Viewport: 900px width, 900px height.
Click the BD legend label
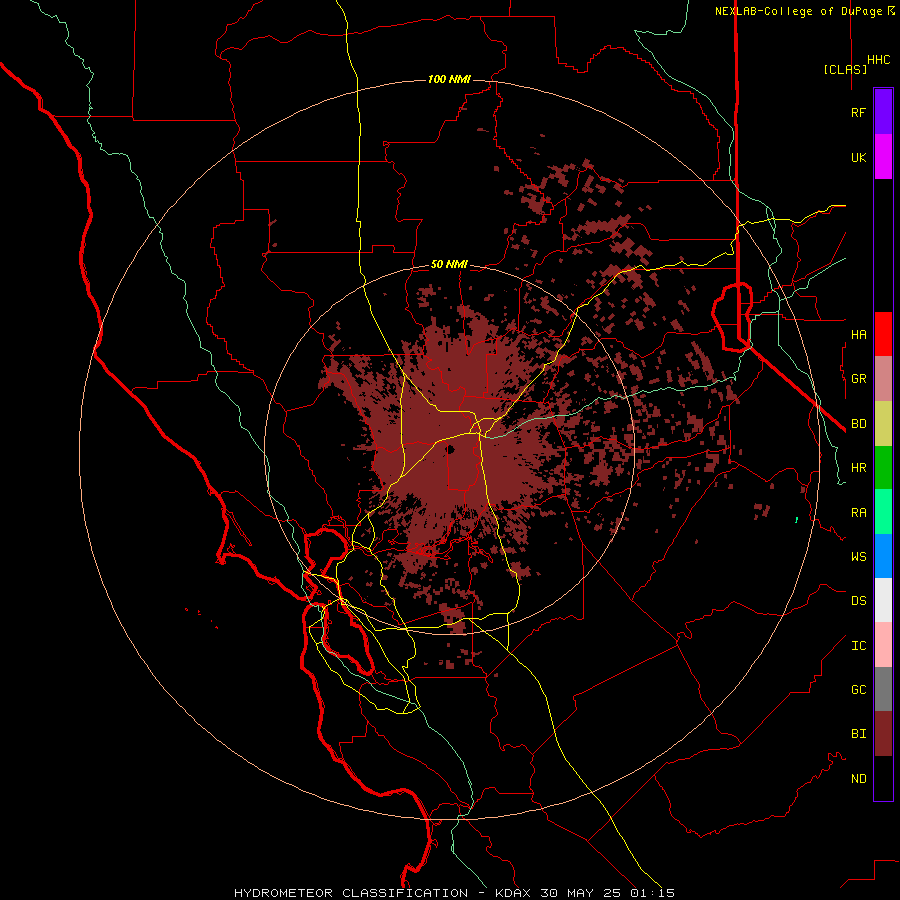pos(858,424)
